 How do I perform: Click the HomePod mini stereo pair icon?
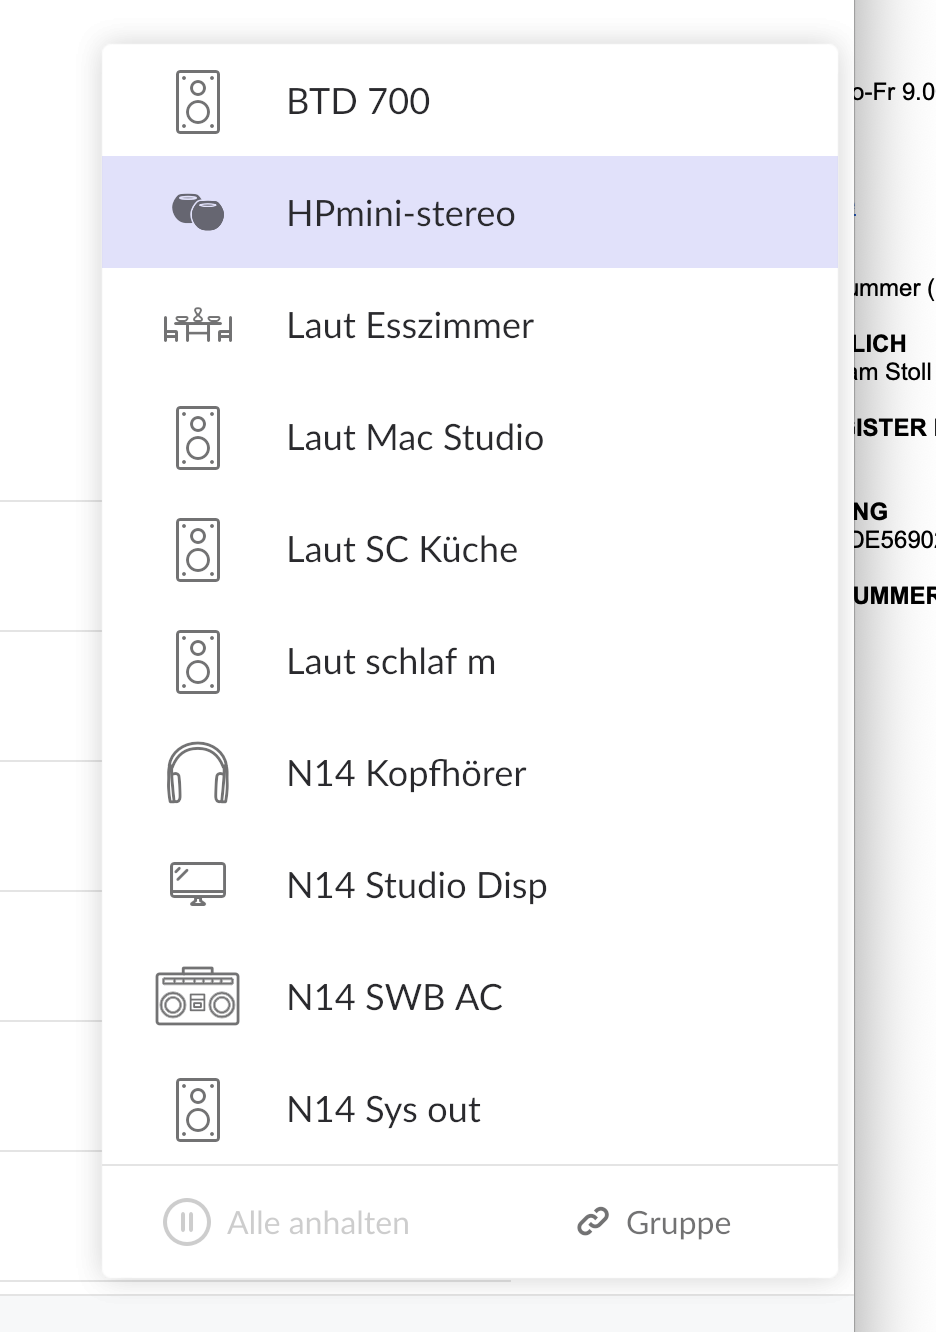point(198,212)
